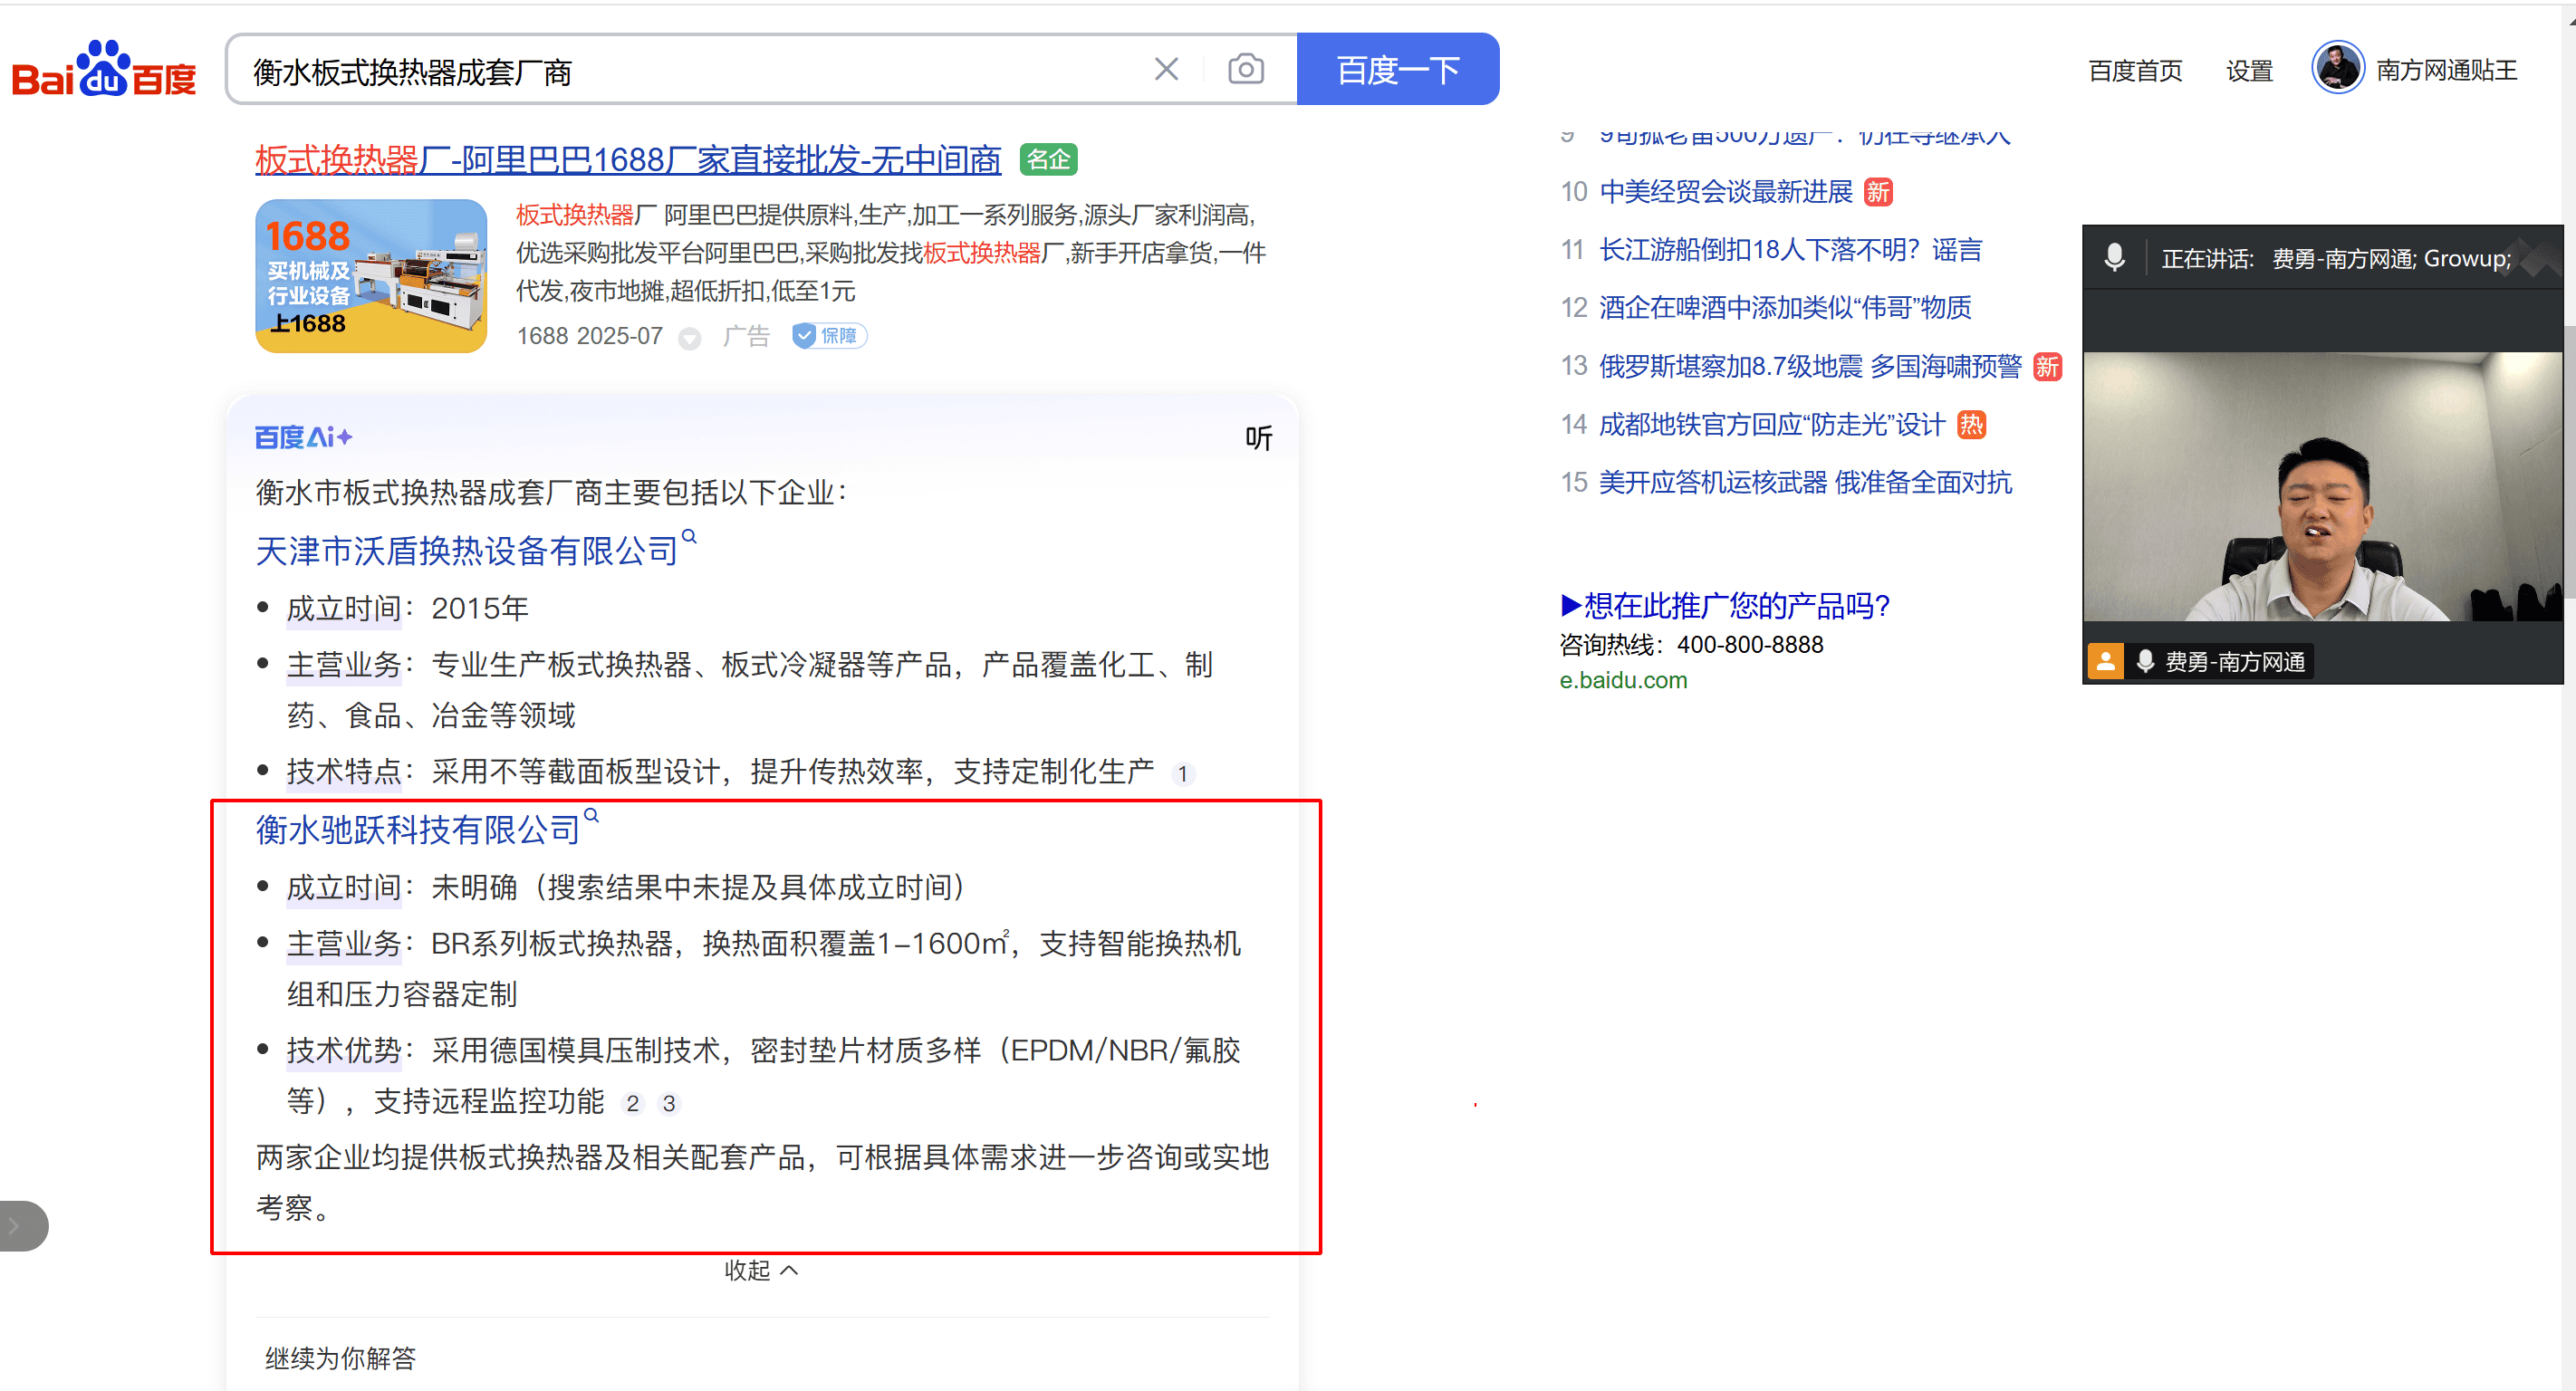Open e.baidu.com link
The height and width of the screenshot is (1391, 2576).
pos(1623,680)
